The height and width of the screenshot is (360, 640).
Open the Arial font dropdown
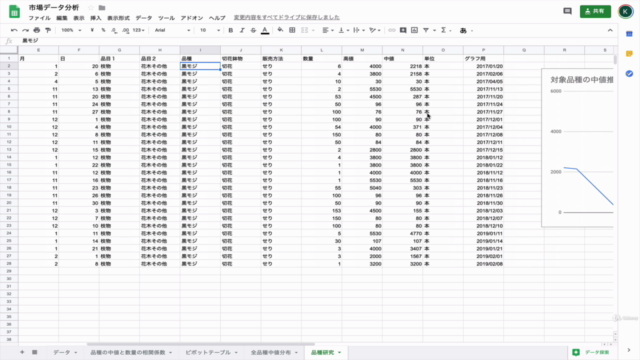tap(172, 30)
